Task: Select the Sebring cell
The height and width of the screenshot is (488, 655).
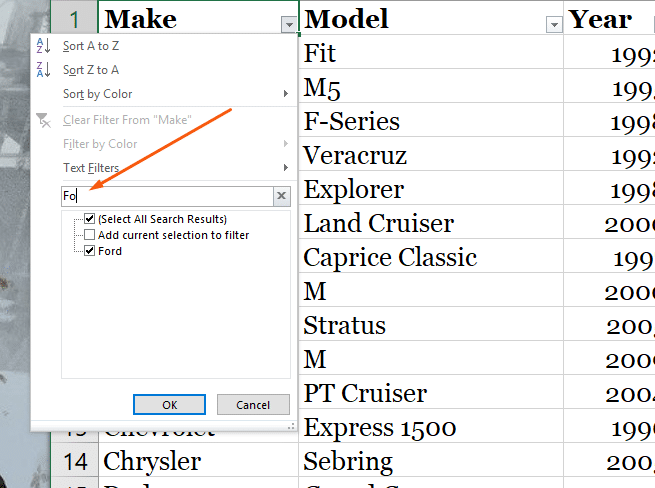Action: click(x=431, y=461)
